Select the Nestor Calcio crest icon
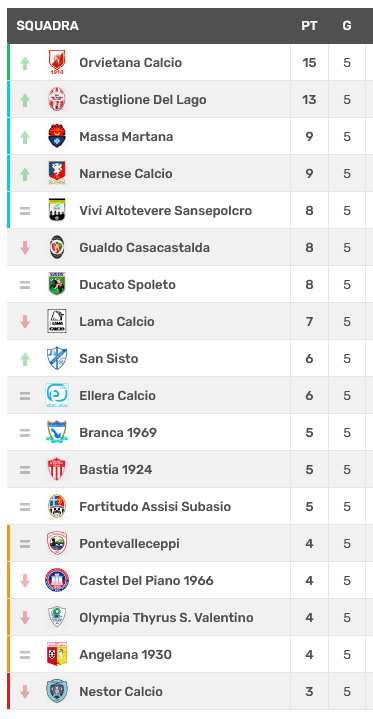Image resolution: width=373 pixels, height=719 pixels. click(57, 691)
